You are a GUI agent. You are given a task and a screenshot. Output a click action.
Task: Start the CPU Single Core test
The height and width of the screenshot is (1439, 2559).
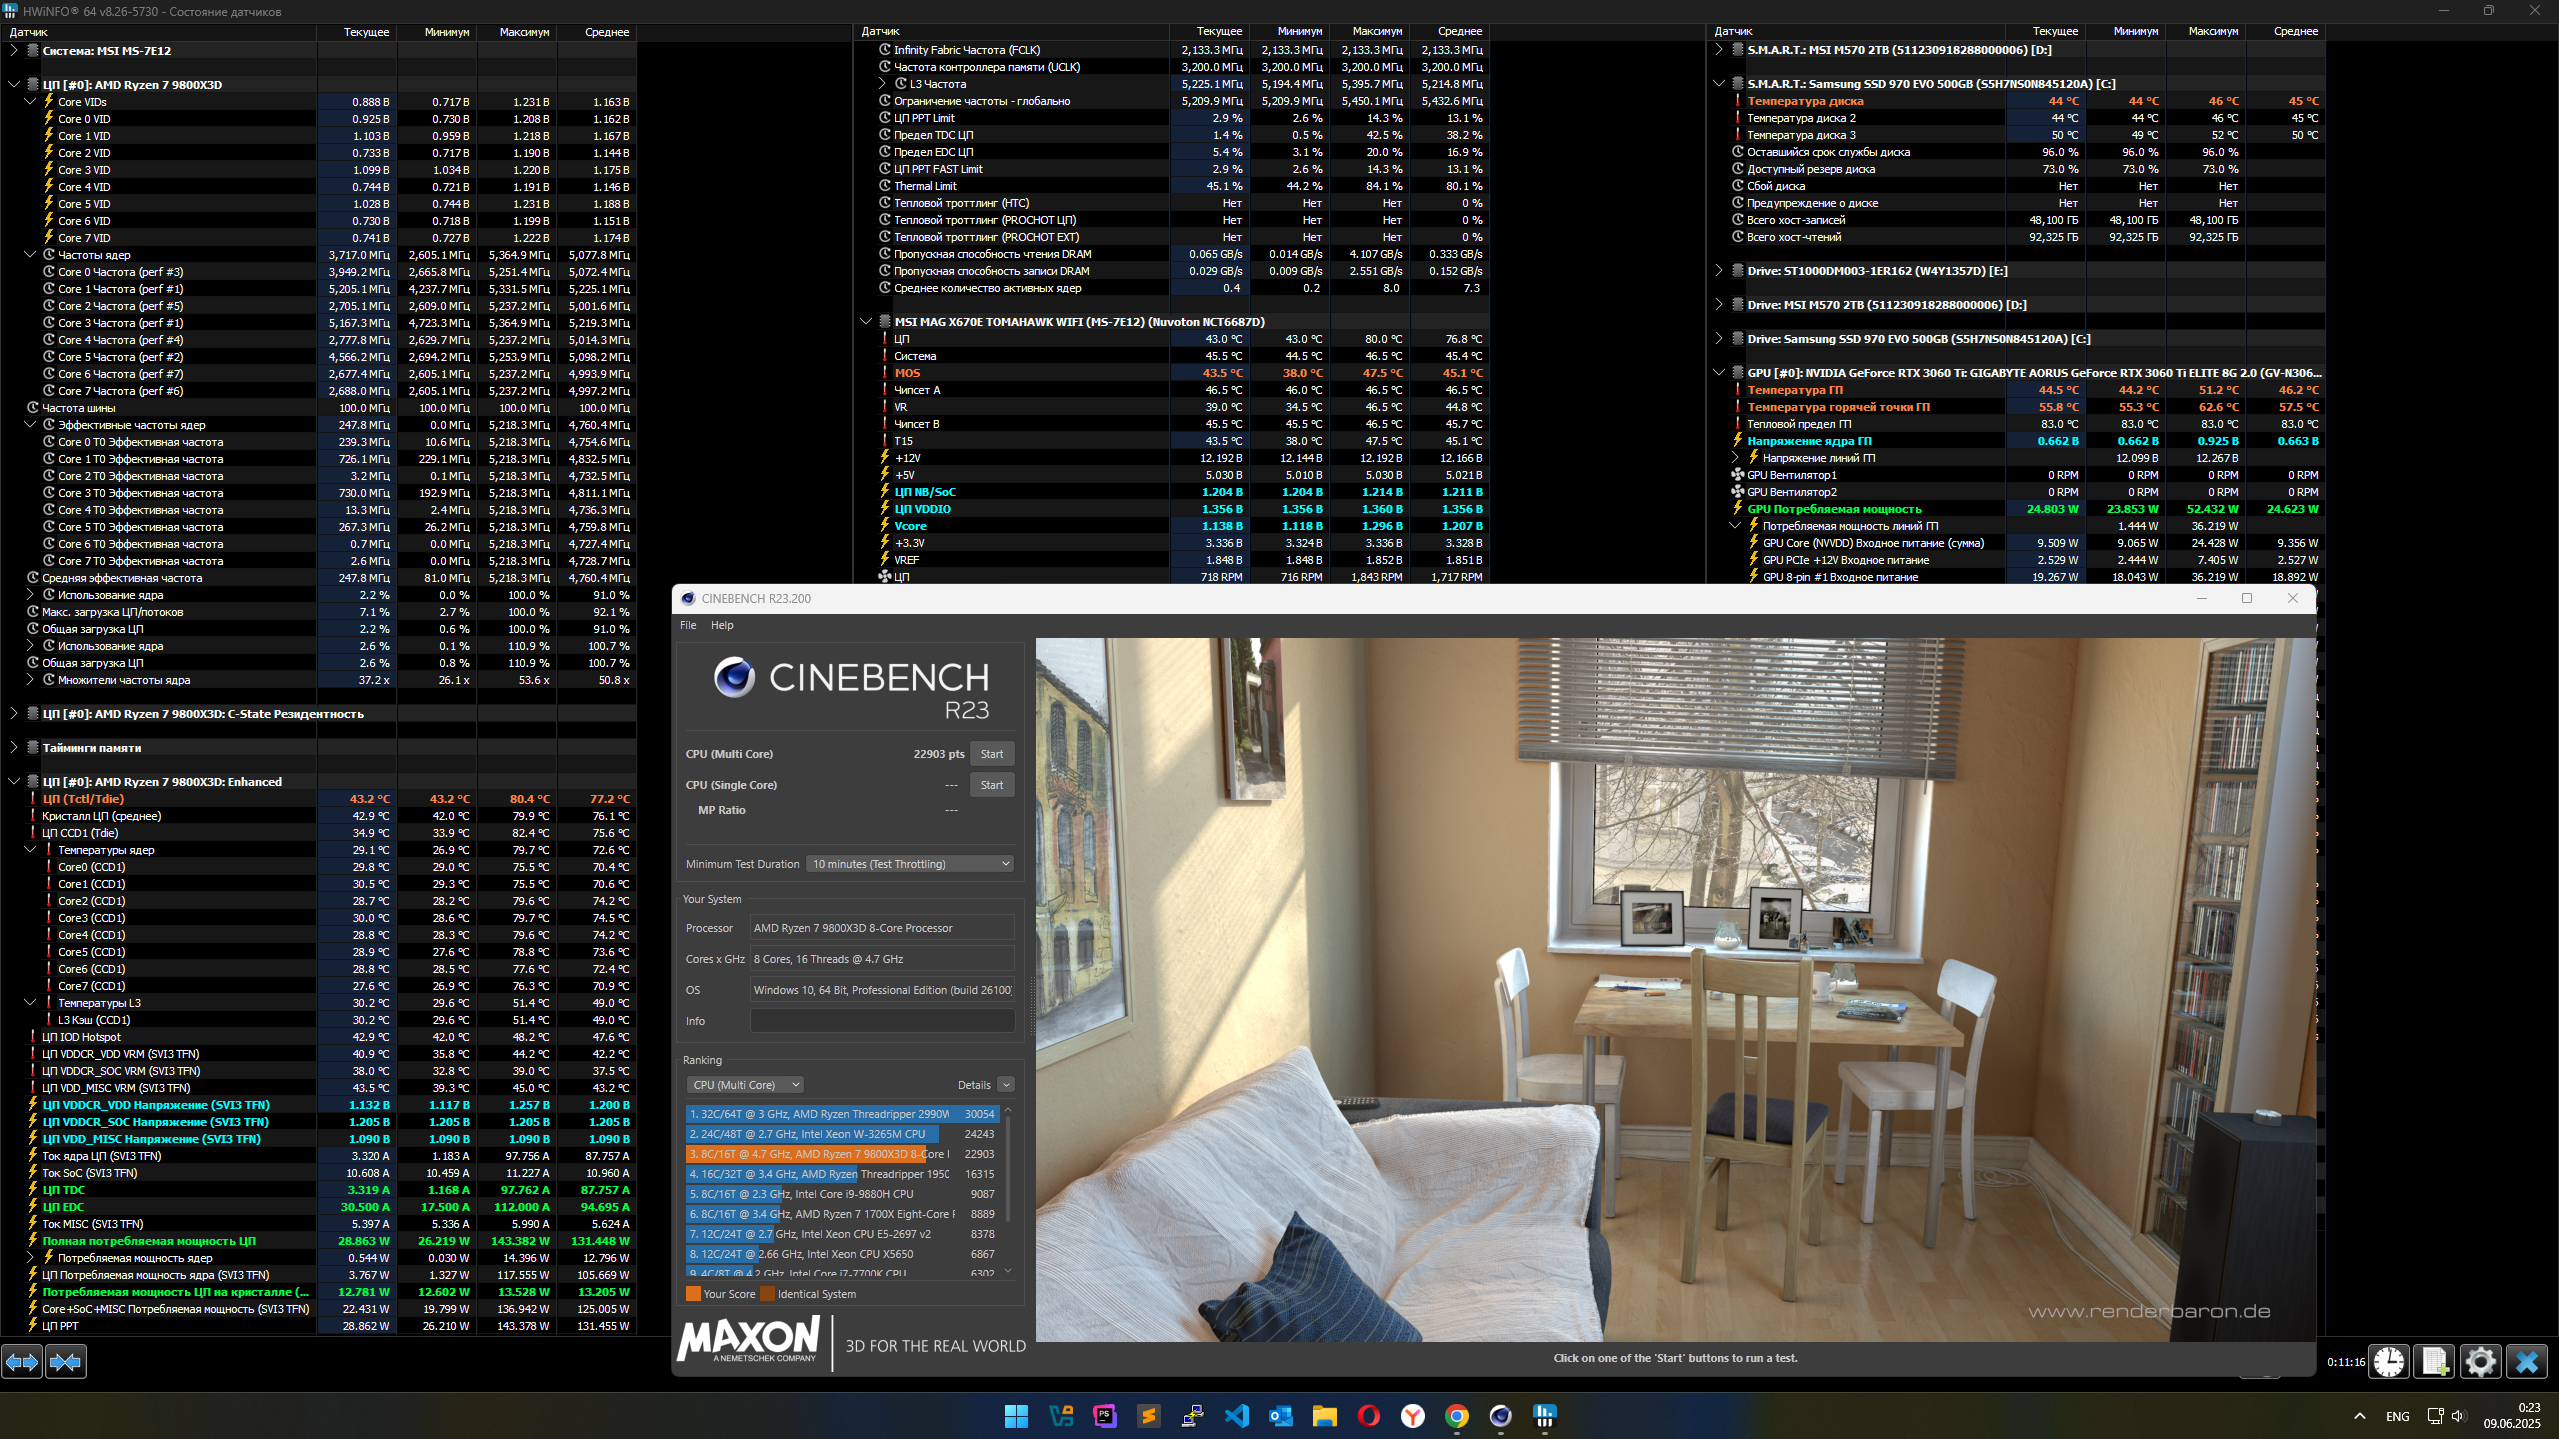tap(991, 785)
